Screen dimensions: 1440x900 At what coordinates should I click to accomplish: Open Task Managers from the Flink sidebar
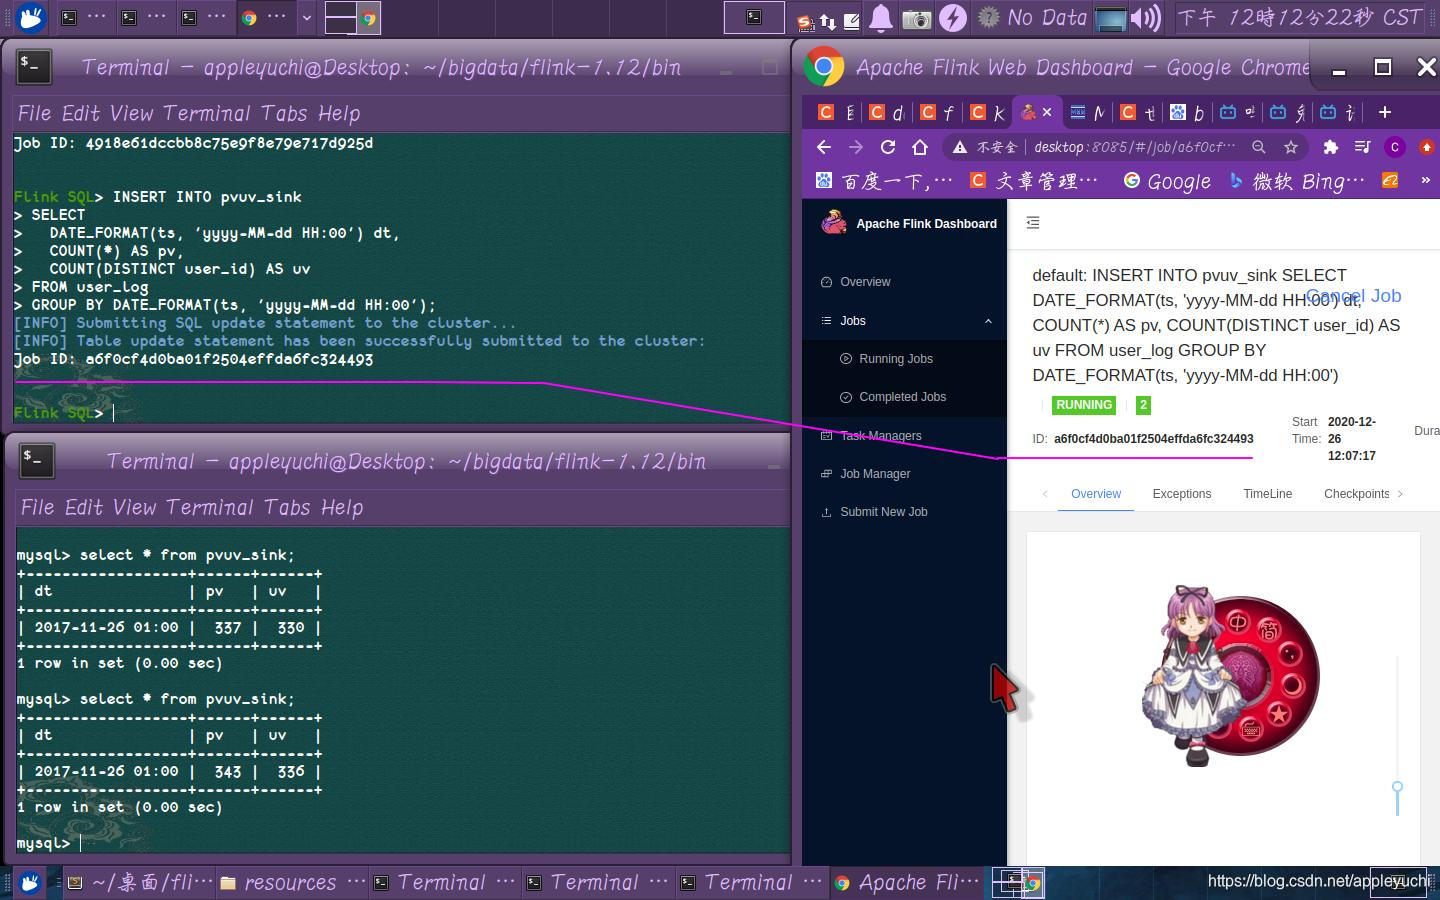pos(825,435)
